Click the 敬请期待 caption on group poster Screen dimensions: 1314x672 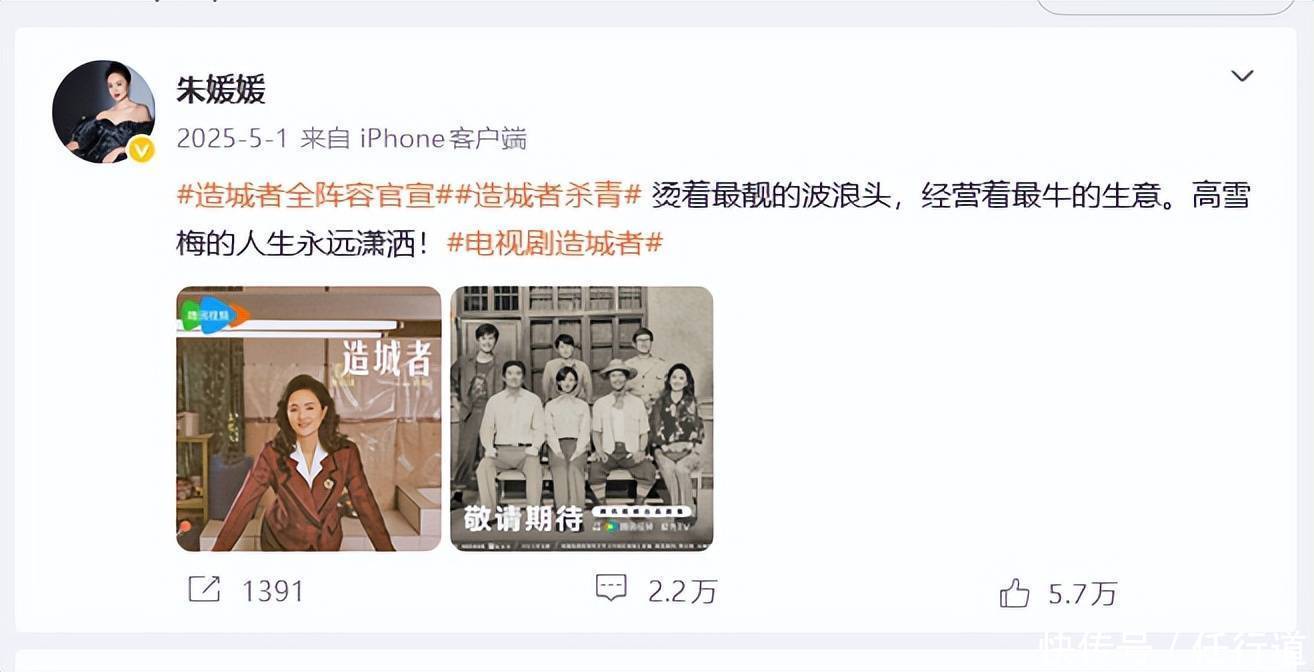point(523,519)
